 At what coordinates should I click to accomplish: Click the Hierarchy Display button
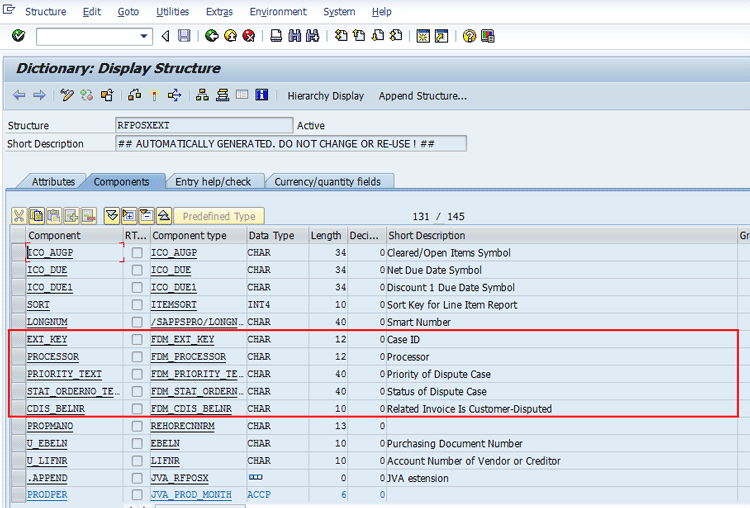[325, 96]
